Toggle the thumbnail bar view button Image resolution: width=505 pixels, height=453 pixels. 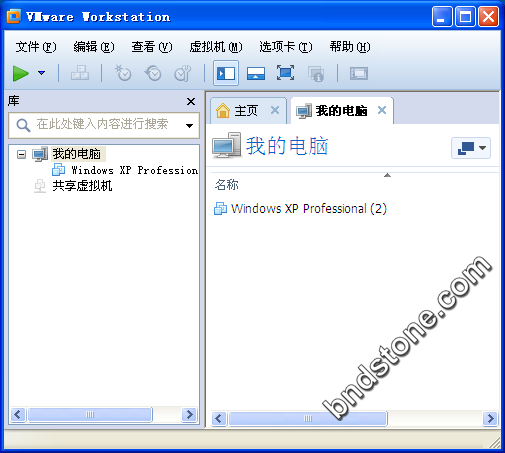pos(256,73)
